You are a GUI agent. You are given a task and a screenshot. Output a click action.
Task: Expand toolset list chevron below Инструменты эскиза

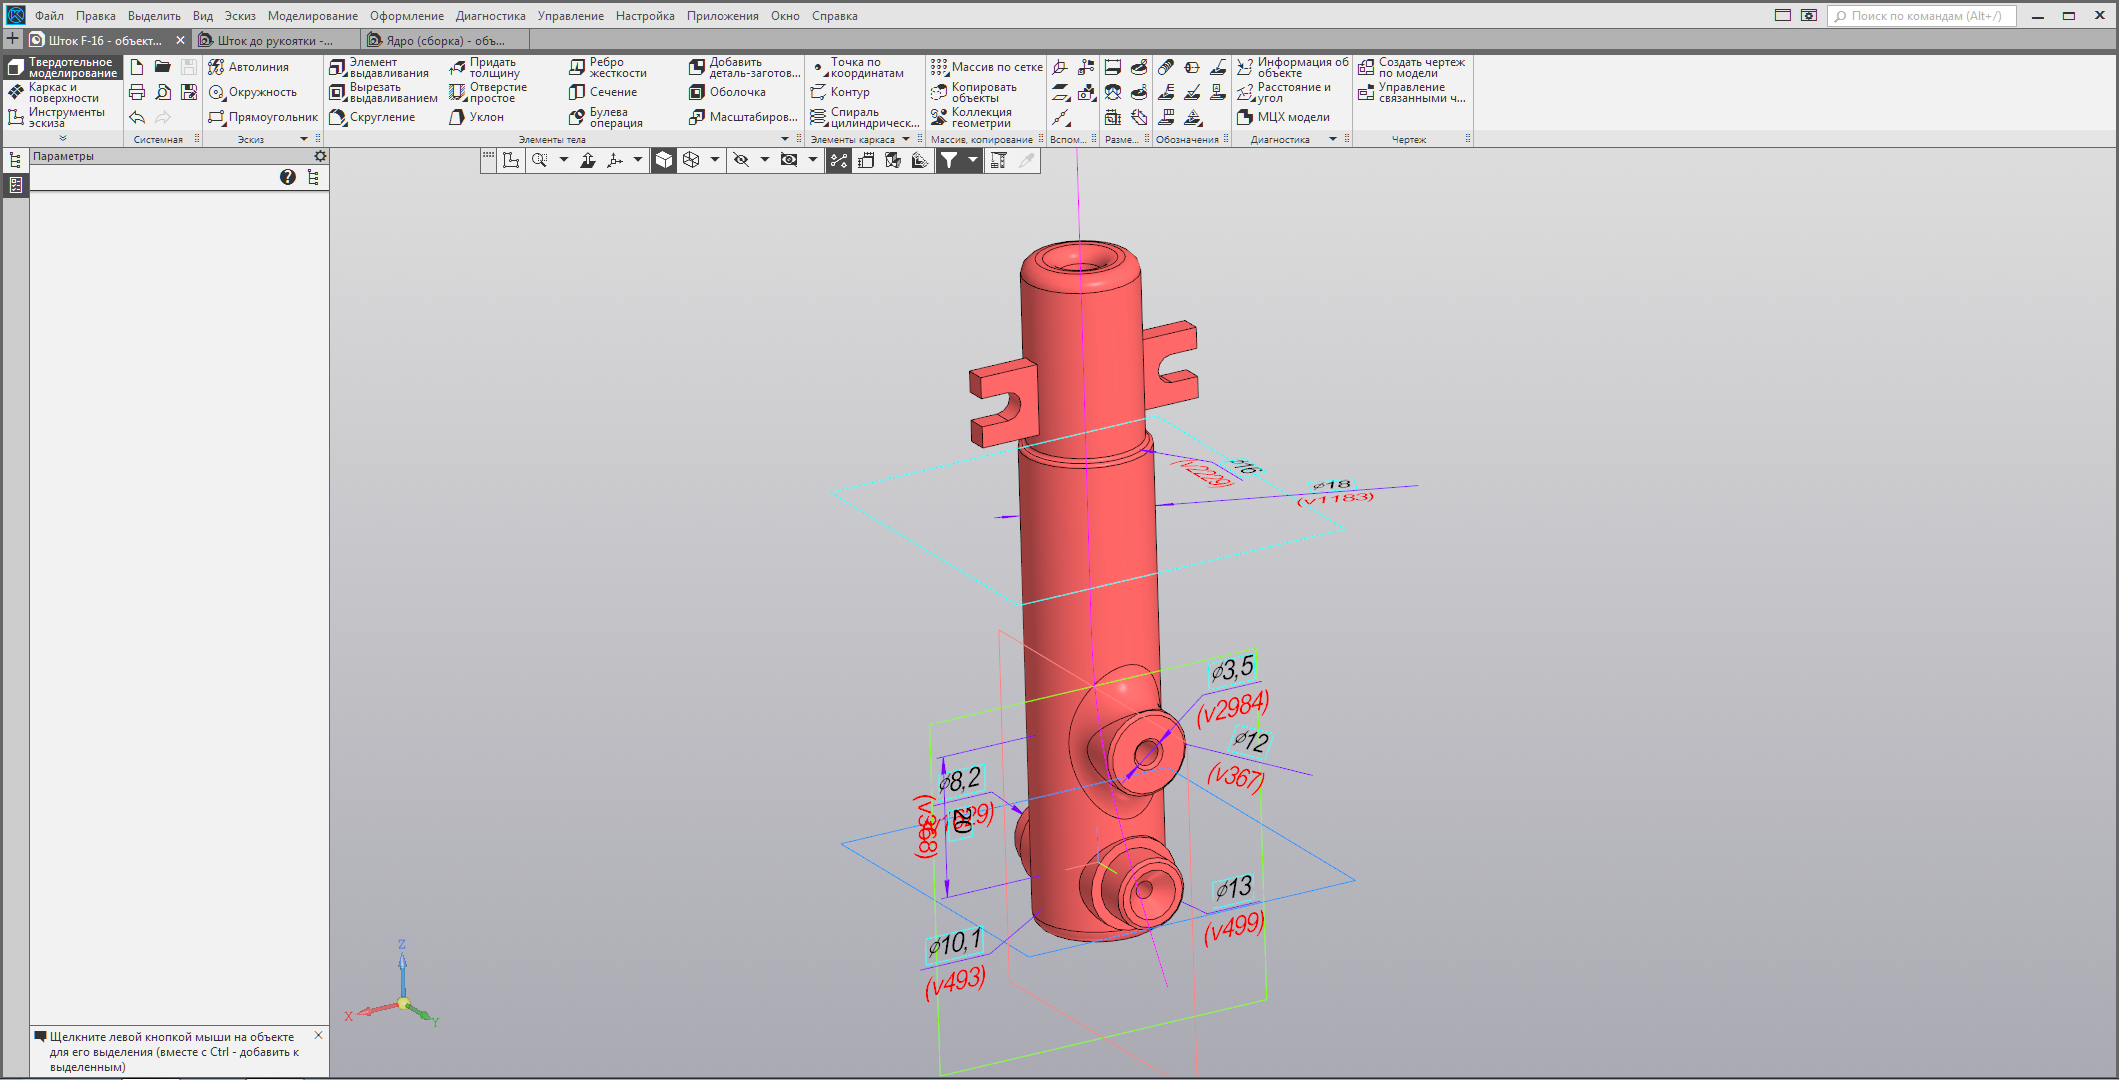coord(62,138)
